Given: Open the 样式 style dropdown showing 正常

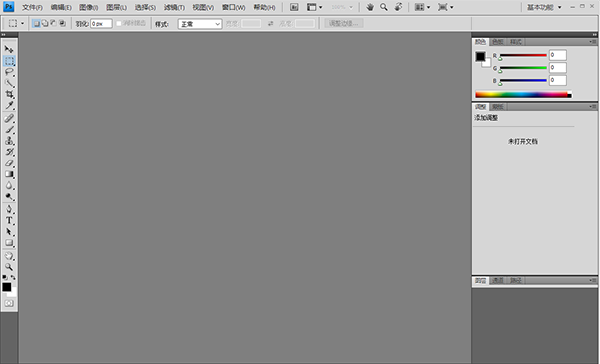Looking at the screenshot, I should click(x=200, y=24).
